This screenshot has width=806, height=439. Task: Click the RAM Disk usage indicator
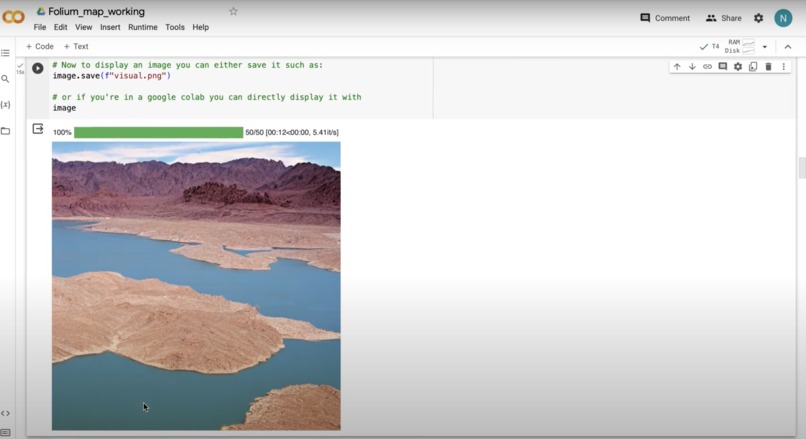[x=739, y=46]
